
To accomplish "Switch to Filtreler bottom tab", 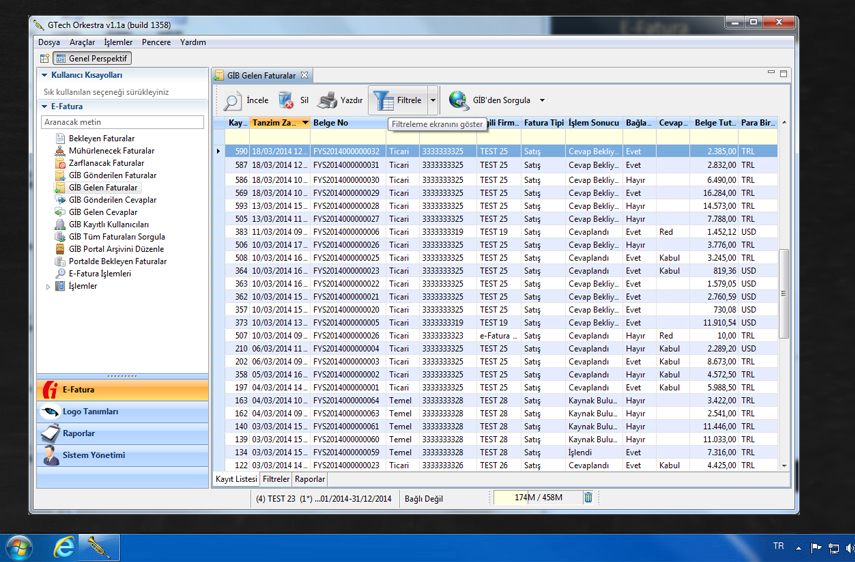I will [276, 479].
